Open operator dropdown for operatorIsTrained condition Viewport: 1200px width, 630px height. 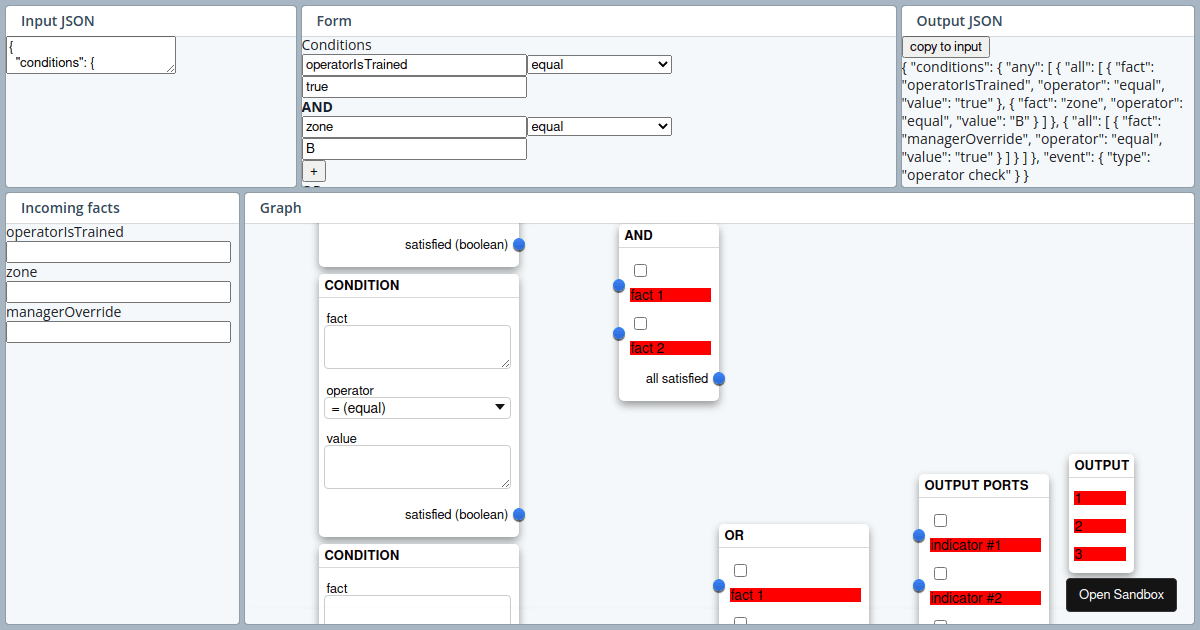point(599,65)
